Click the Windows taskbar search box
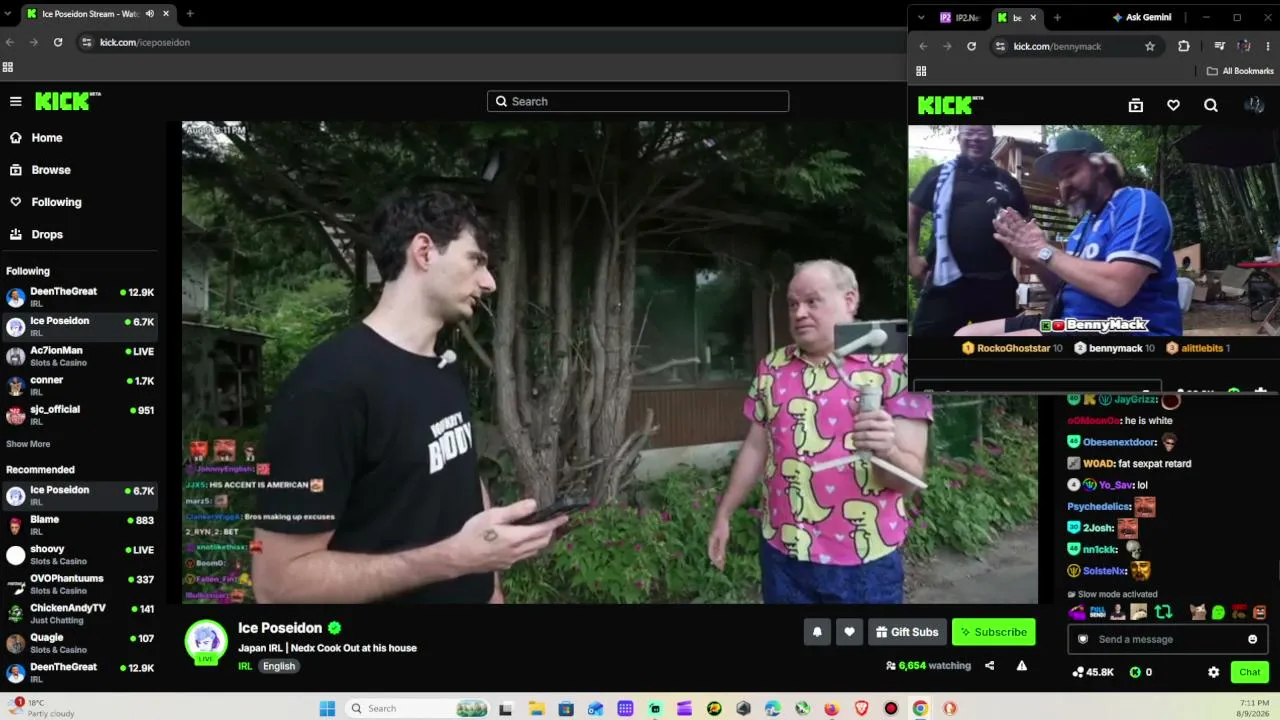The image size is (1280, 720). pyautogui.click(x=417, y=708)
